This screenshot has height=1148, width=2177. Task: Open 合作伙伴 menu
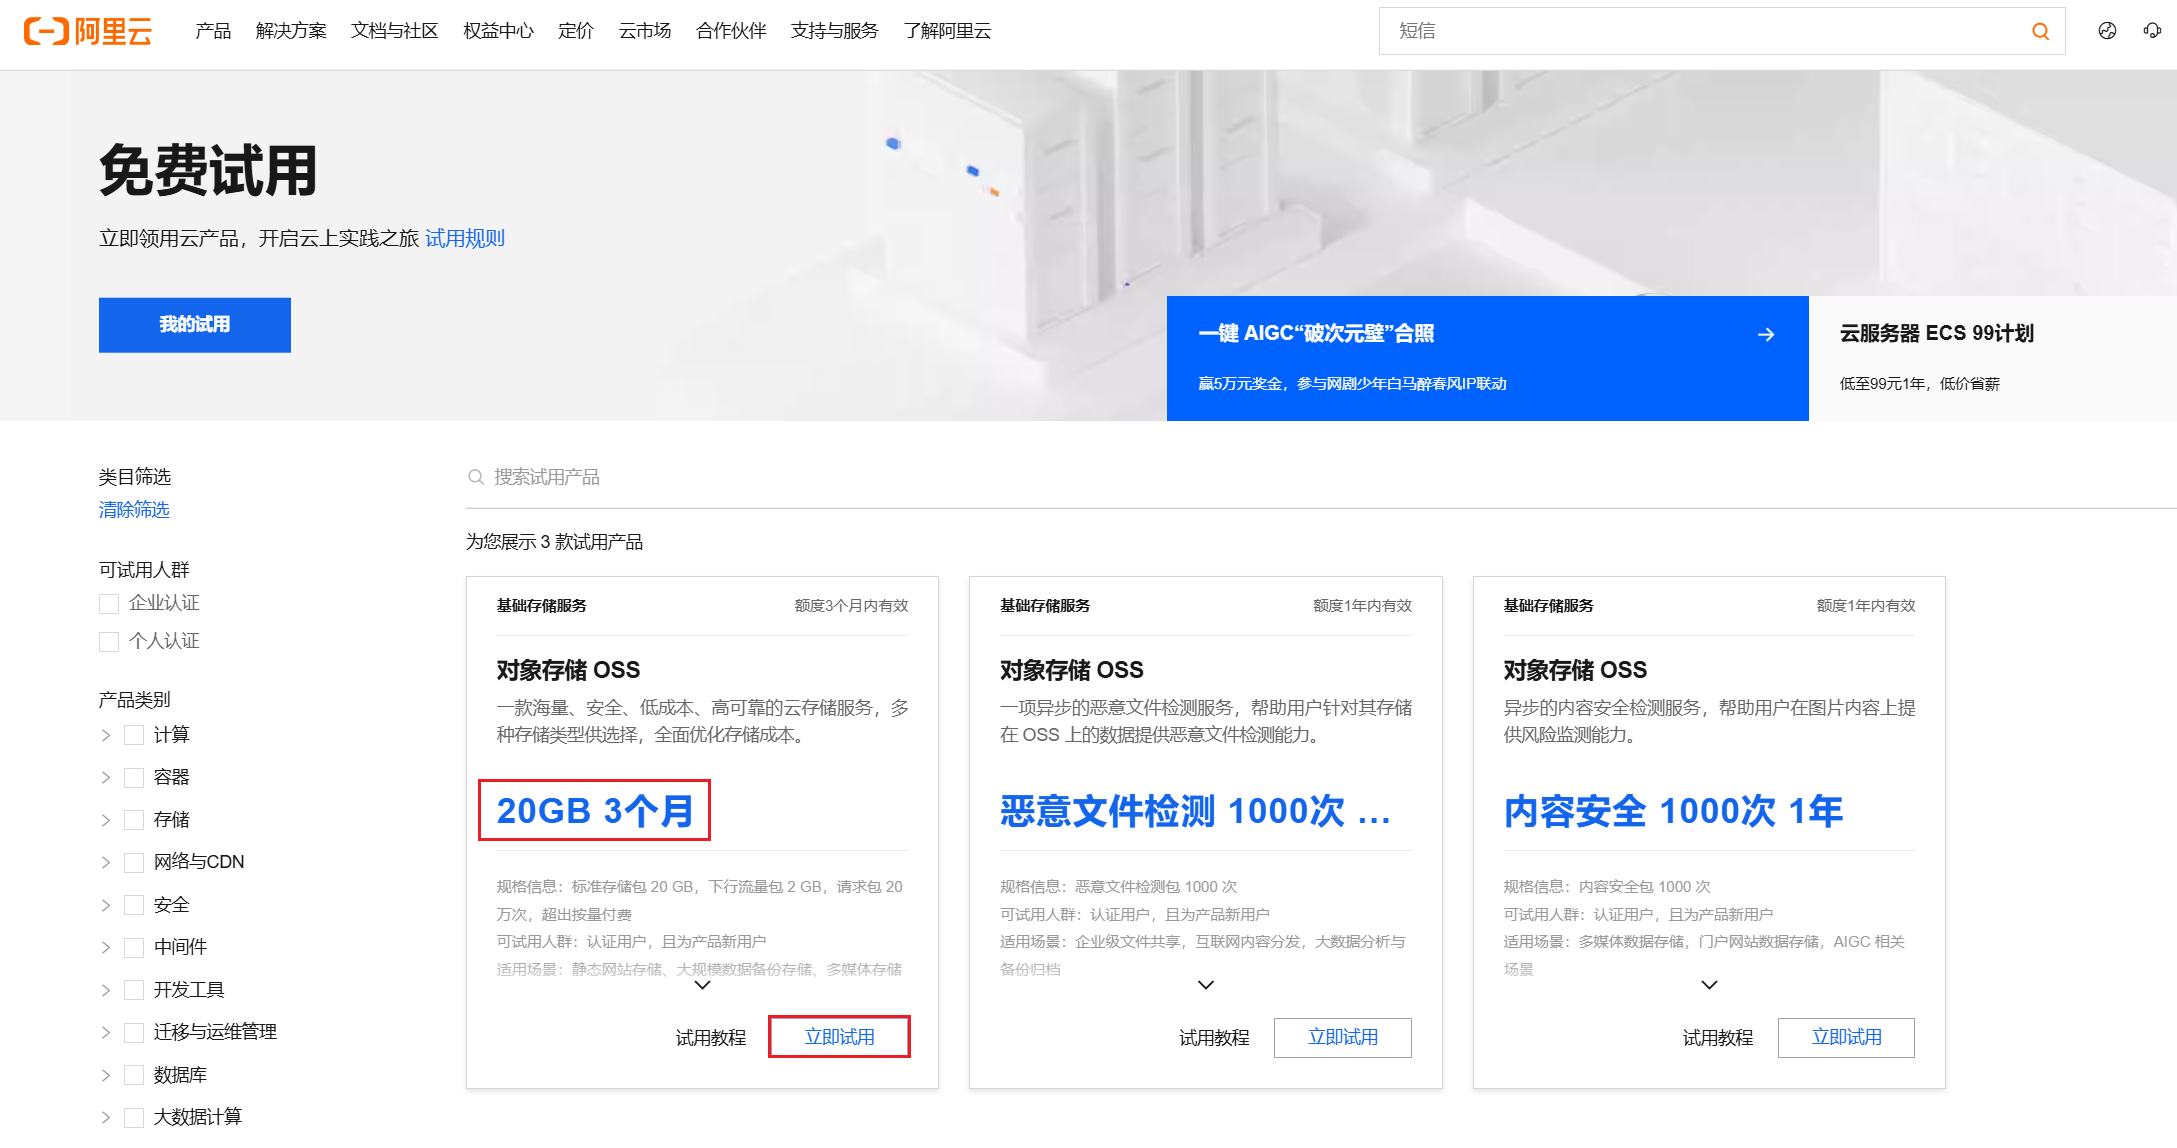(731, 31)
